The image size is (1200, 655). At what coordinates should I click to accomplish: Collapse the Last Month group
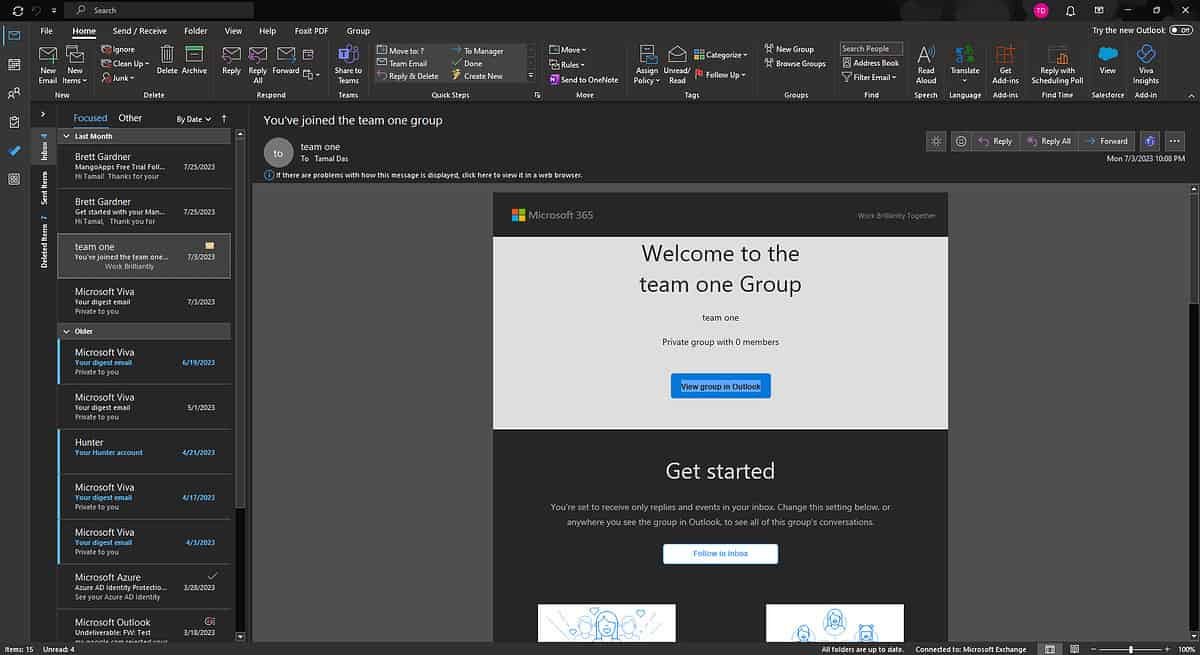tap(66, 136)
